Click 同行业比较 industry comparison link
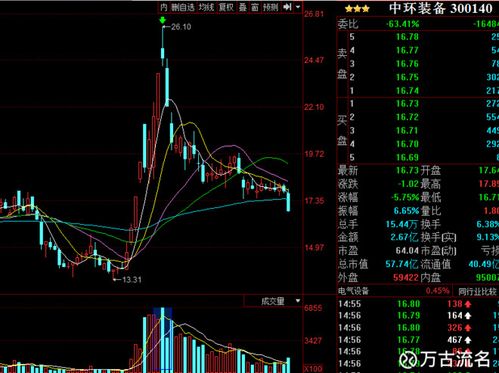This screenshot has width=499, height=373. click(x=477, y=292)
